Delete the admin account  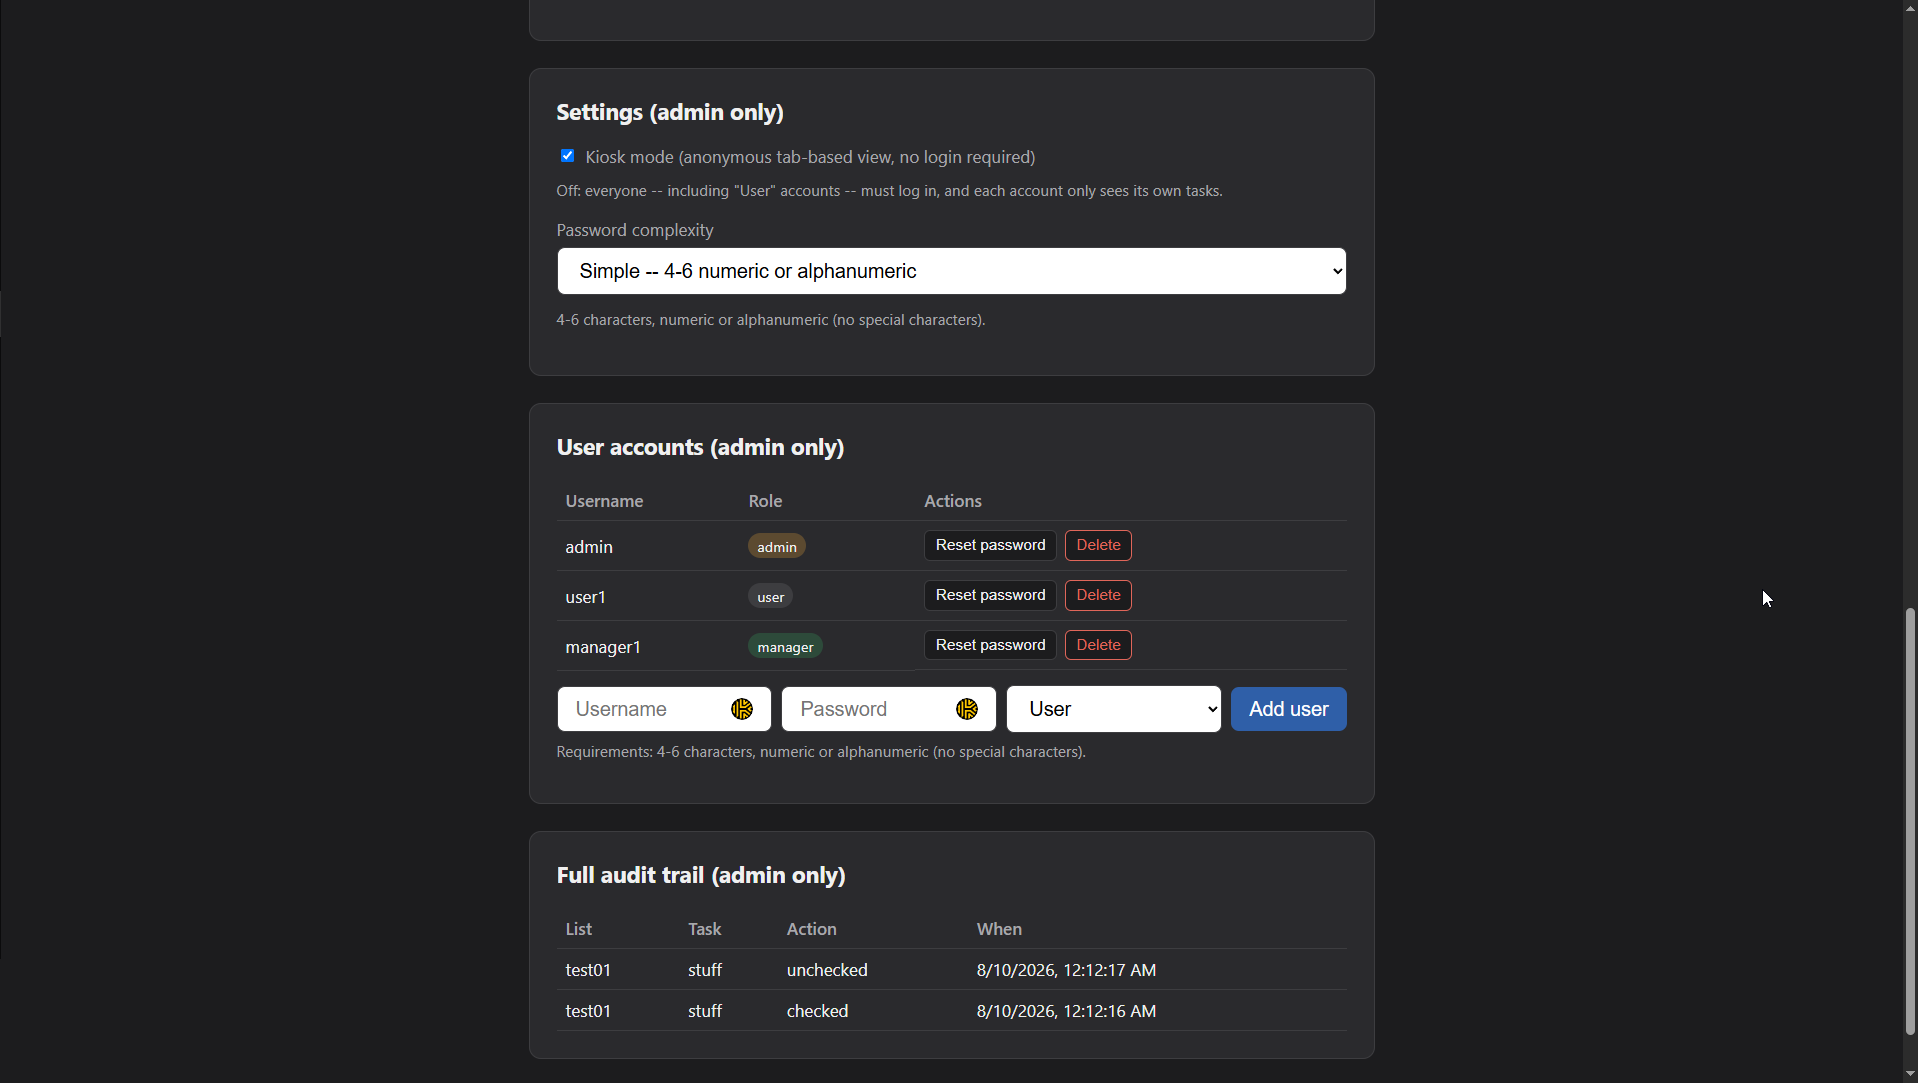click(x=1098, y=545)
